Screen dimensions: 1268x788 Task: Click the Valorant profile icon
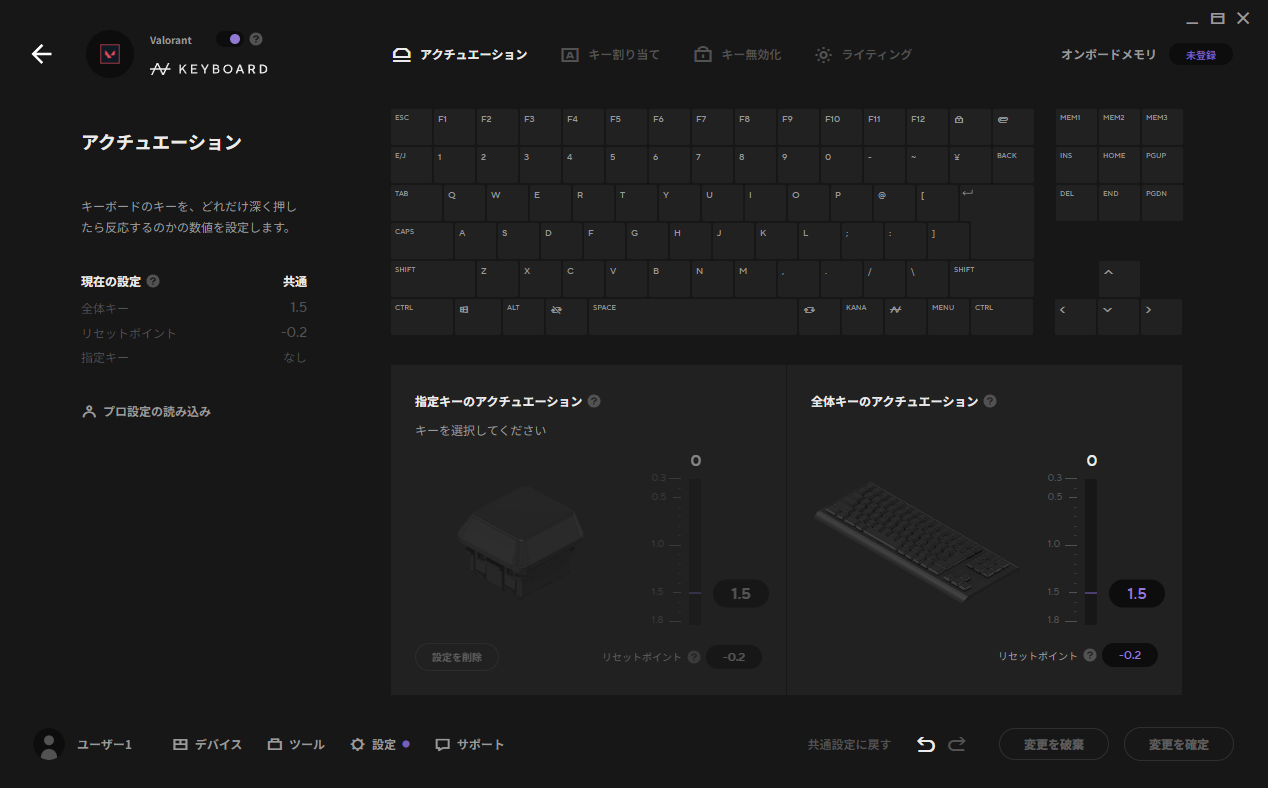(110, 54)
